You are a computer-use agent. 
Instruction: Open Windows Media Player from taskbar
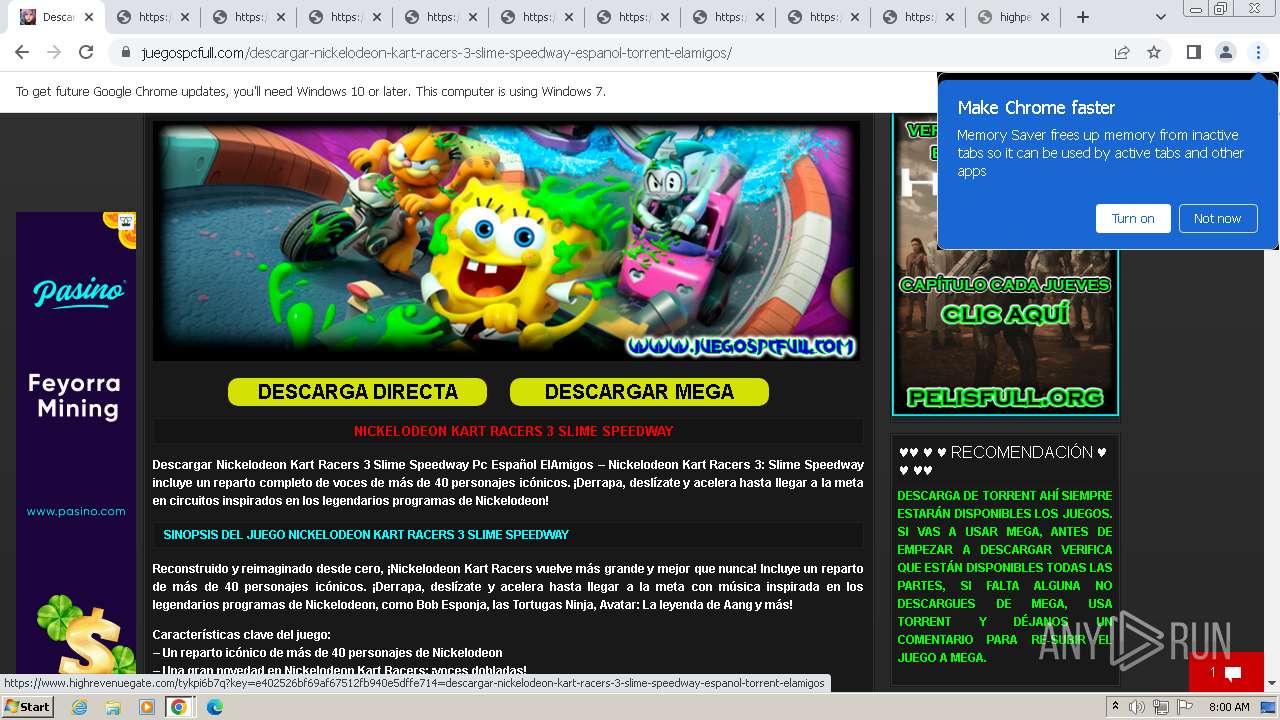[x=146, y=707]
